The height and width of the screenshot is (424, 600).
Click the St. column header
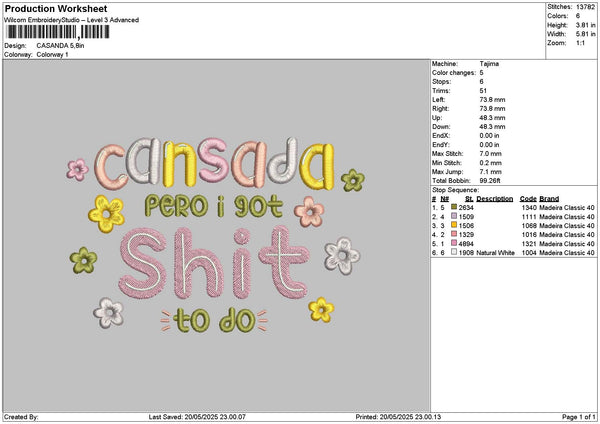470,199
